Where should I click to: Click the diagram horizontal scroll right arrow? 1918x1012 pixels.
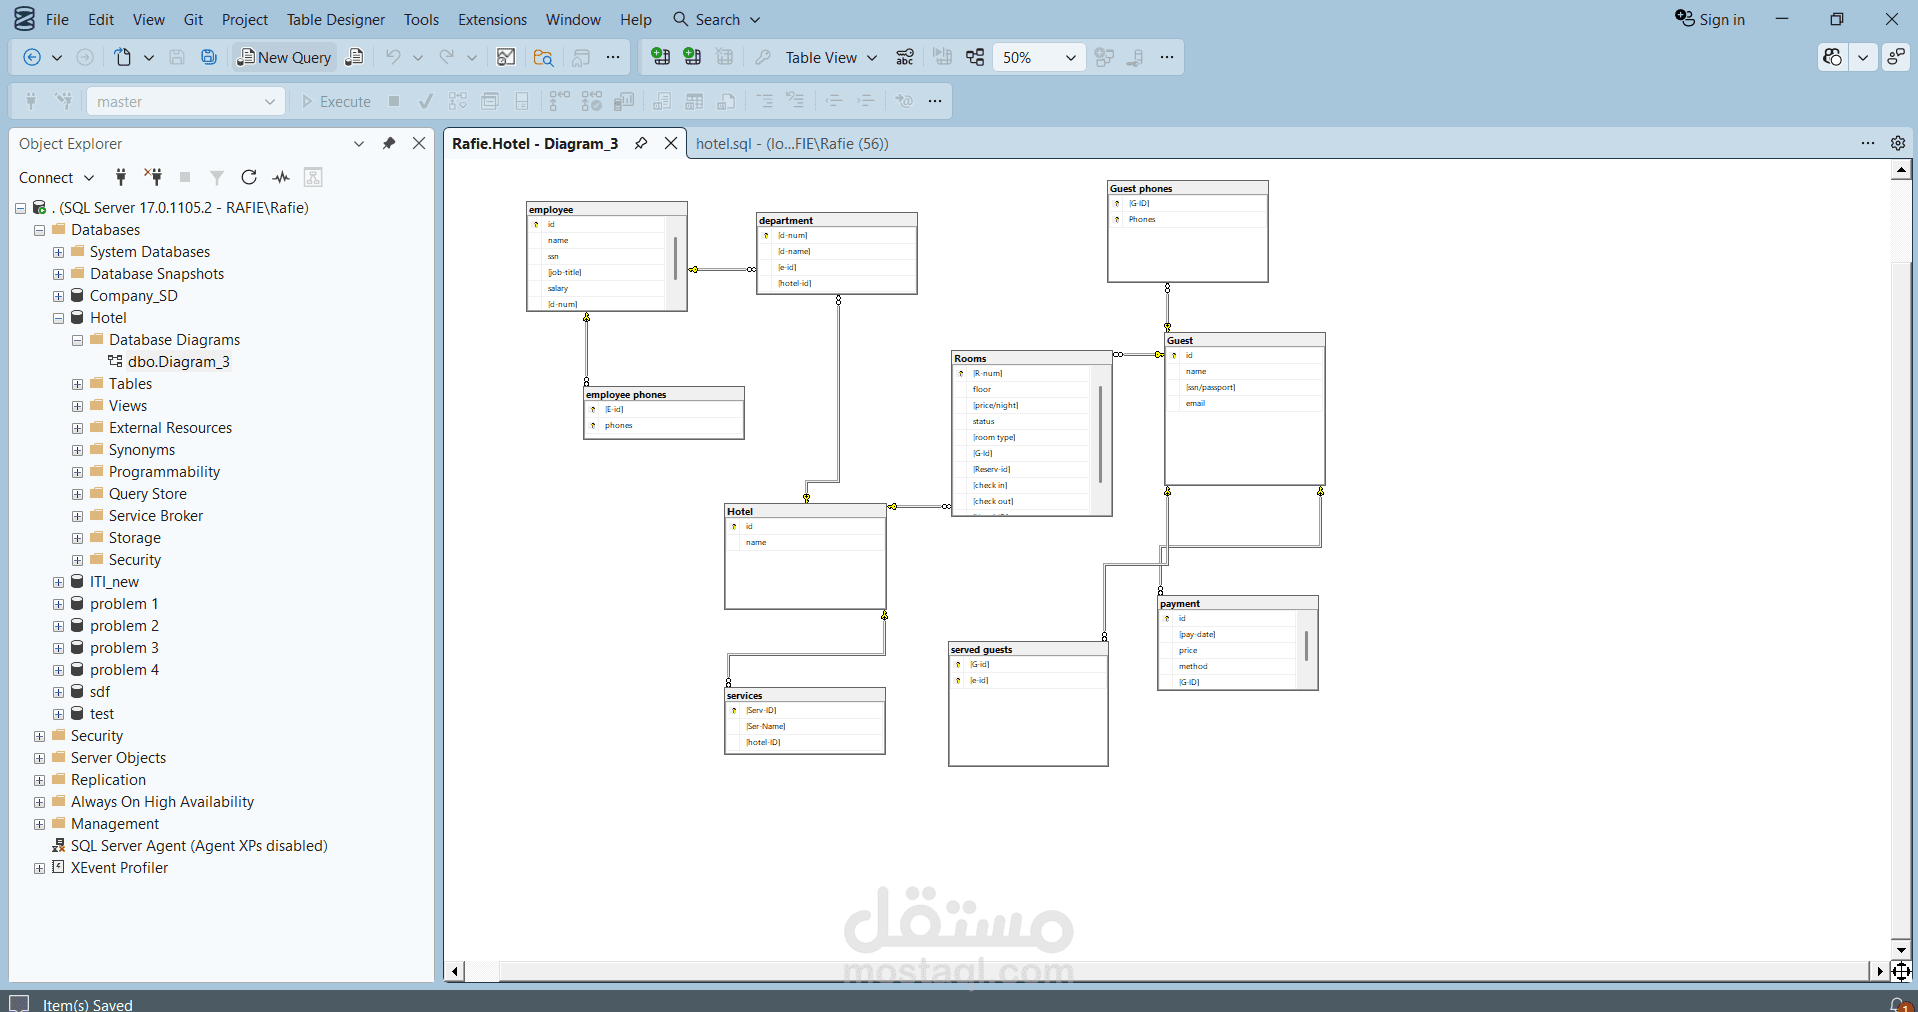[1879, 971]
